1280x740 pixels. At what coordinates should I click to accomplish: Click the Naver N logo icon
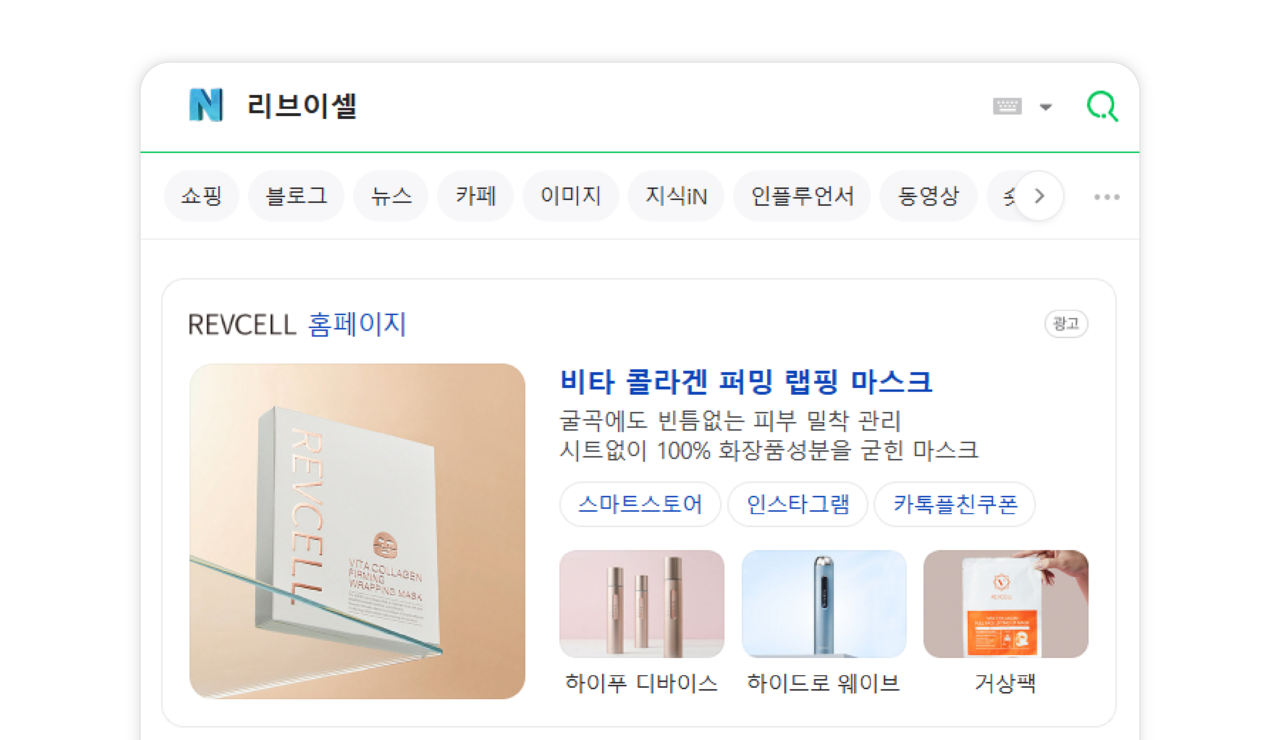[x=206, y=105]
